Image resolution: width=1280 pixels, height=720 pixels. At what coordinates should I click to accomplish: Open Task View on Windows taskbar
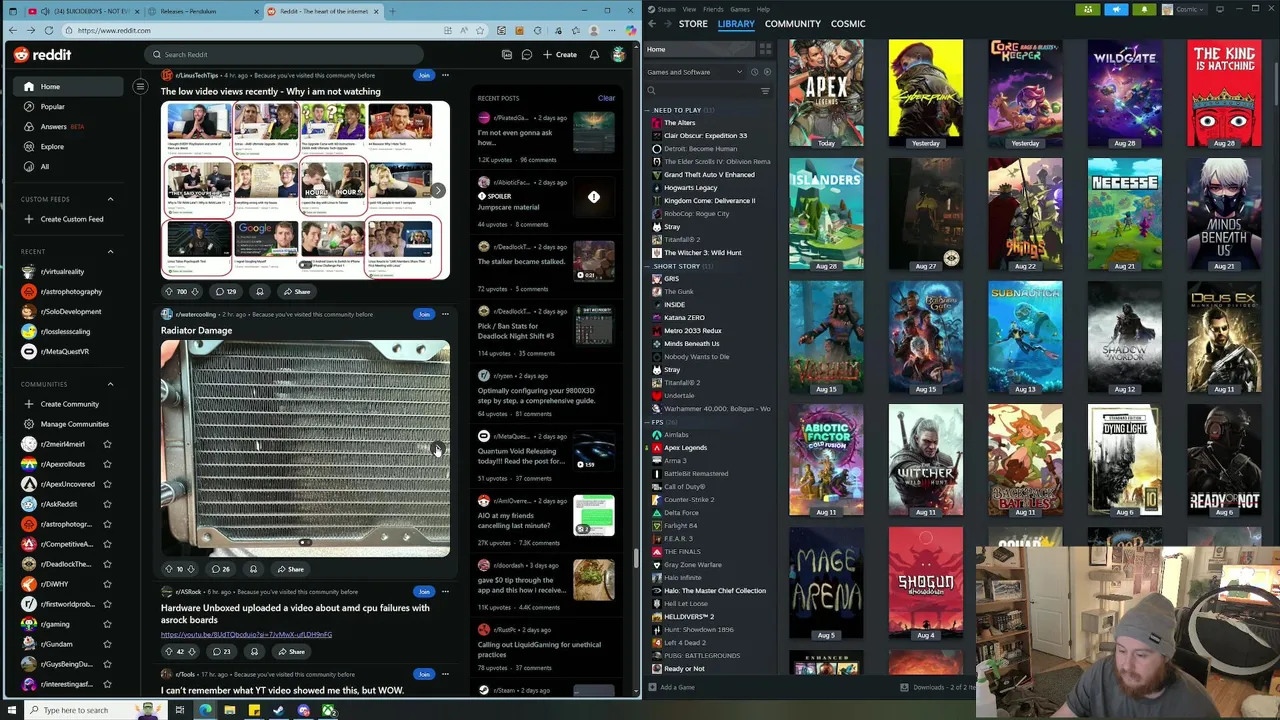[x=180, y=710]
